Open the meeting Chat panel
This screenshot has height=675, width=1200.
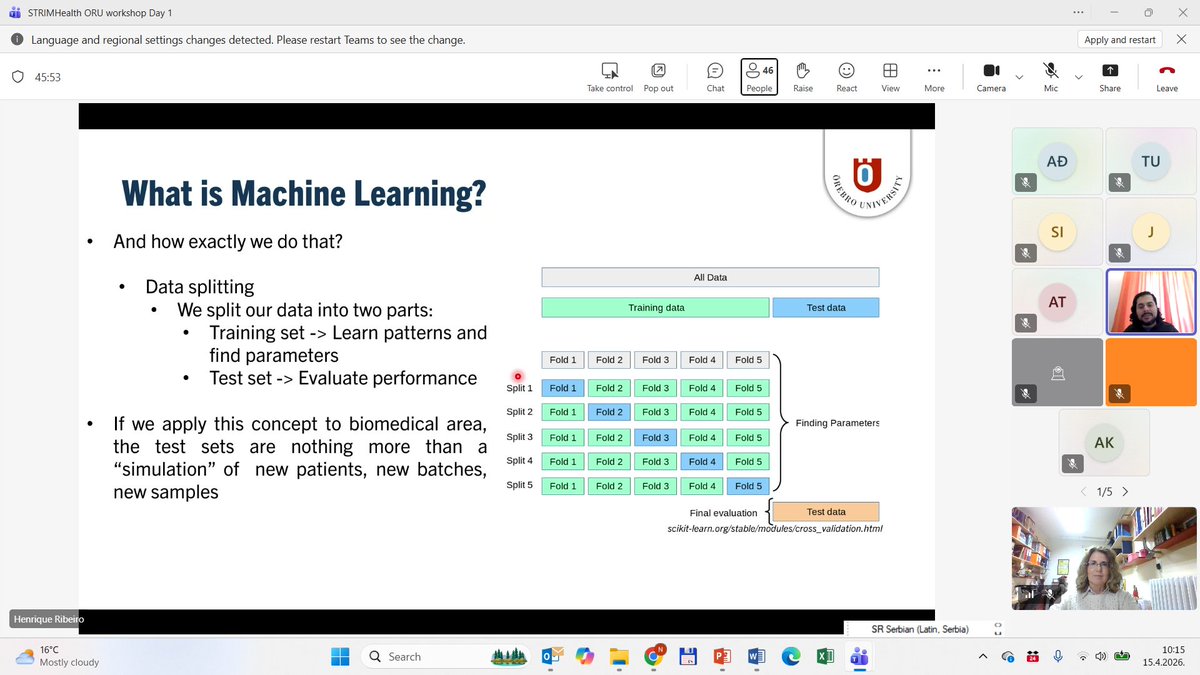tap(715, 78)
